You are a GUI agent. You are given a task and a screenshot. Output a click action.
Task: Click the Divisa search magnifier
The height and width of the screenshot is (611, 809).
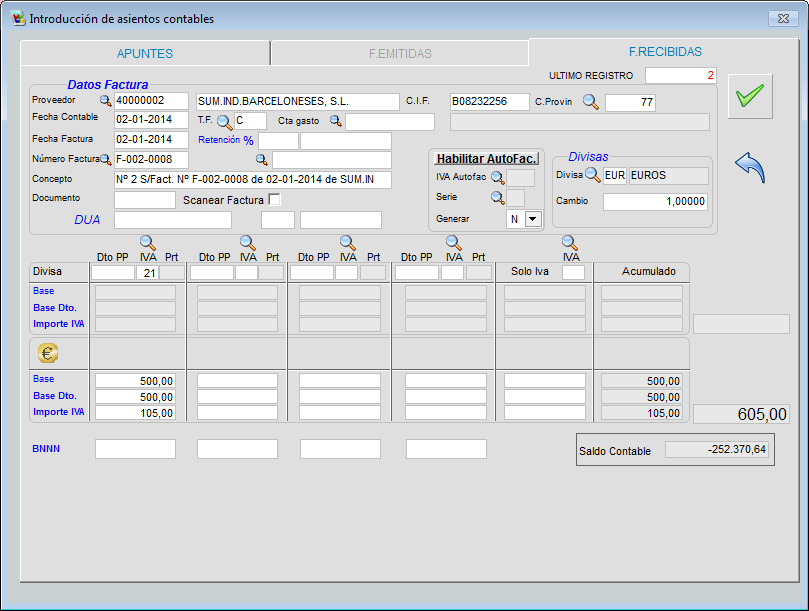click(592, 176)
